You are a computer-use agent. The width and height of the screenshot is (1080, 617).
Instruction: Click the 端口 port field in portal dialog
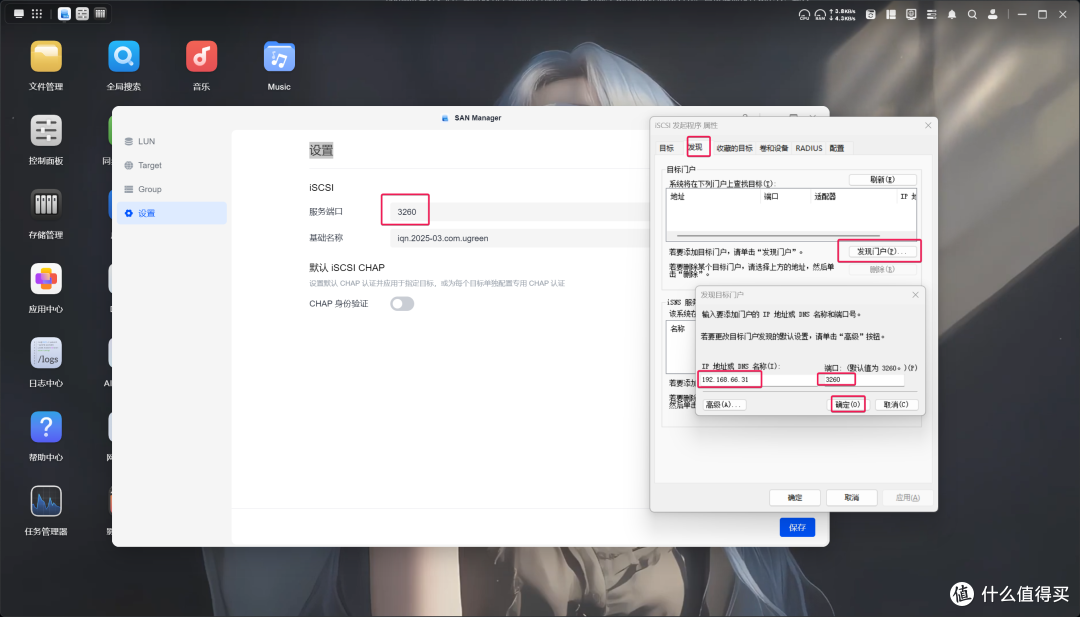[x=863, y=379]
